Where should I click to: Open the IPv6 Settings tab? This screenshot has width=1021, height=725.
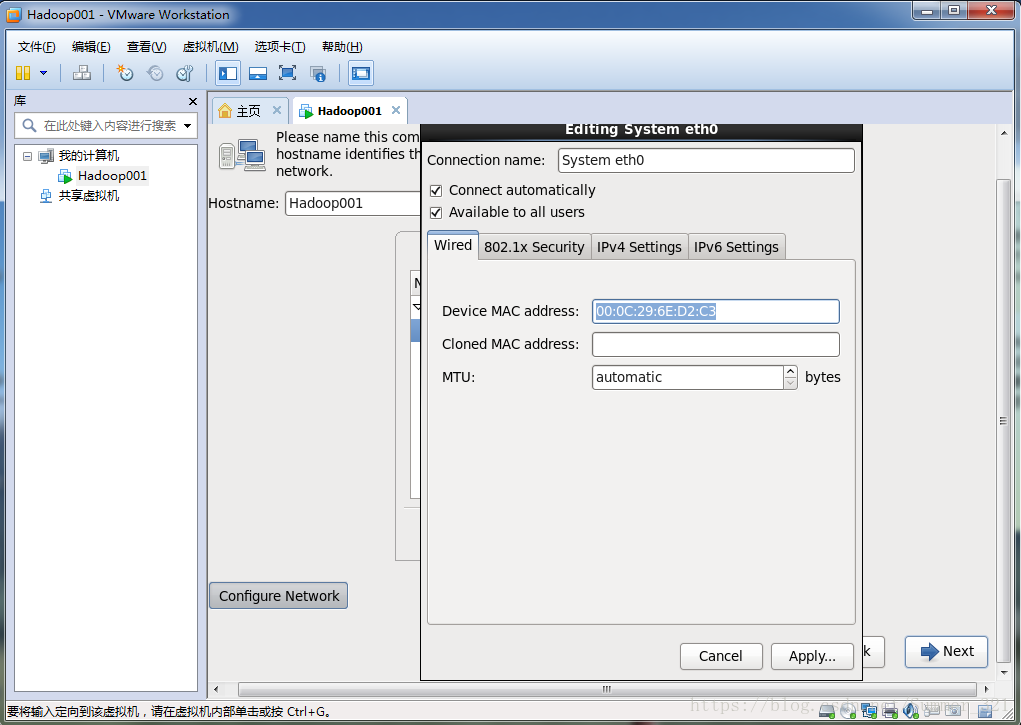(x=736, y=247)
